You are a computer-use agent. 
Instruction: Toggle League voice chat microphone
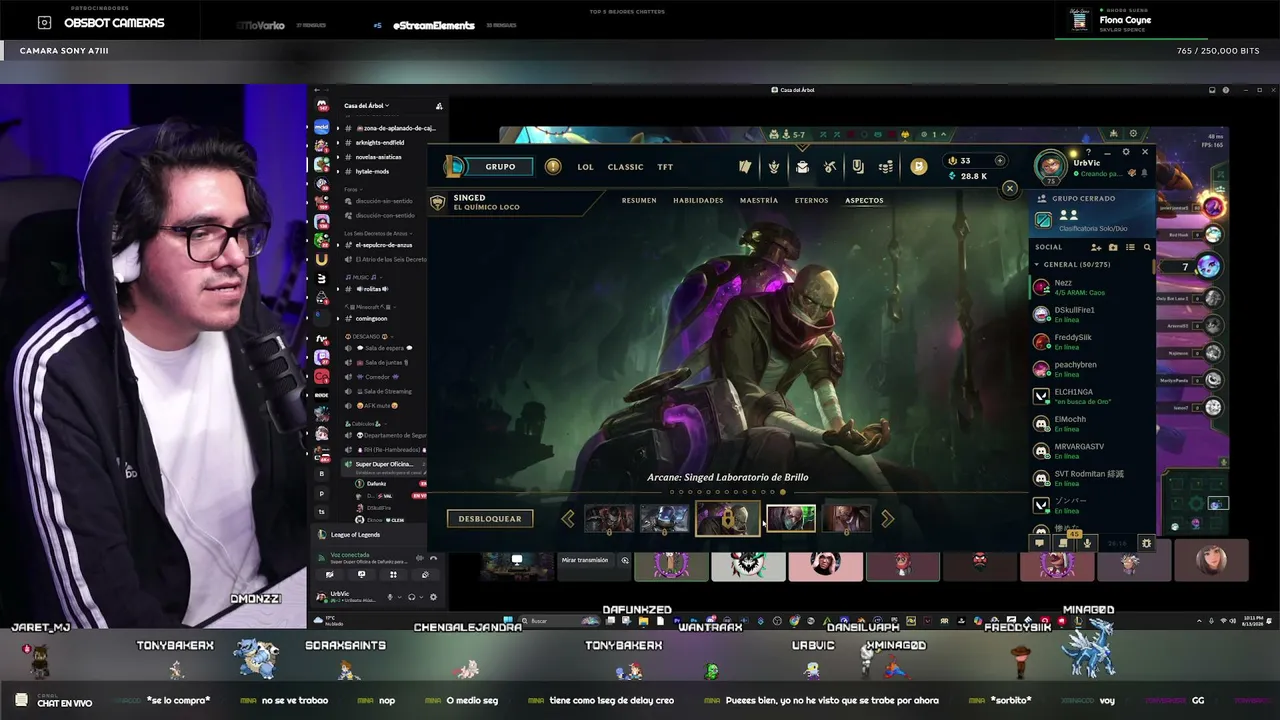pyautogui.click(x=1087, y=543)
